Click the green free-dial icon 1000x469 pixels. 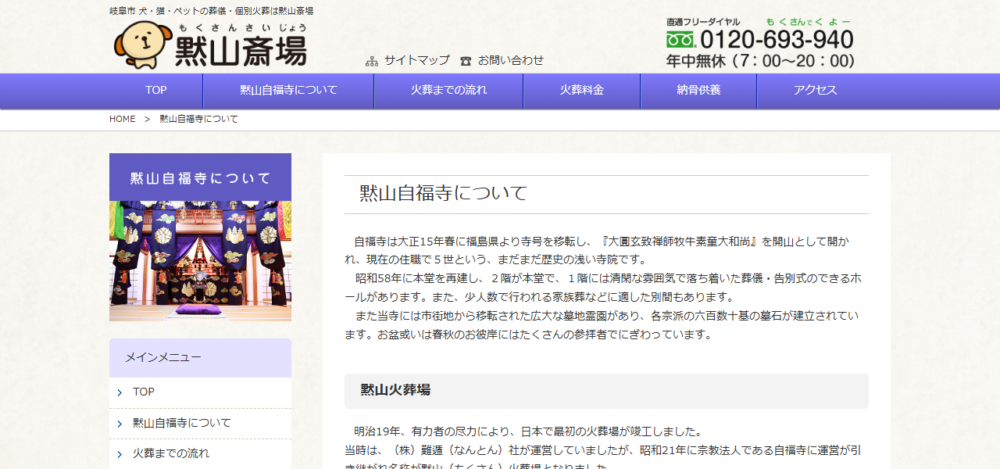click(x=680, y=40)
